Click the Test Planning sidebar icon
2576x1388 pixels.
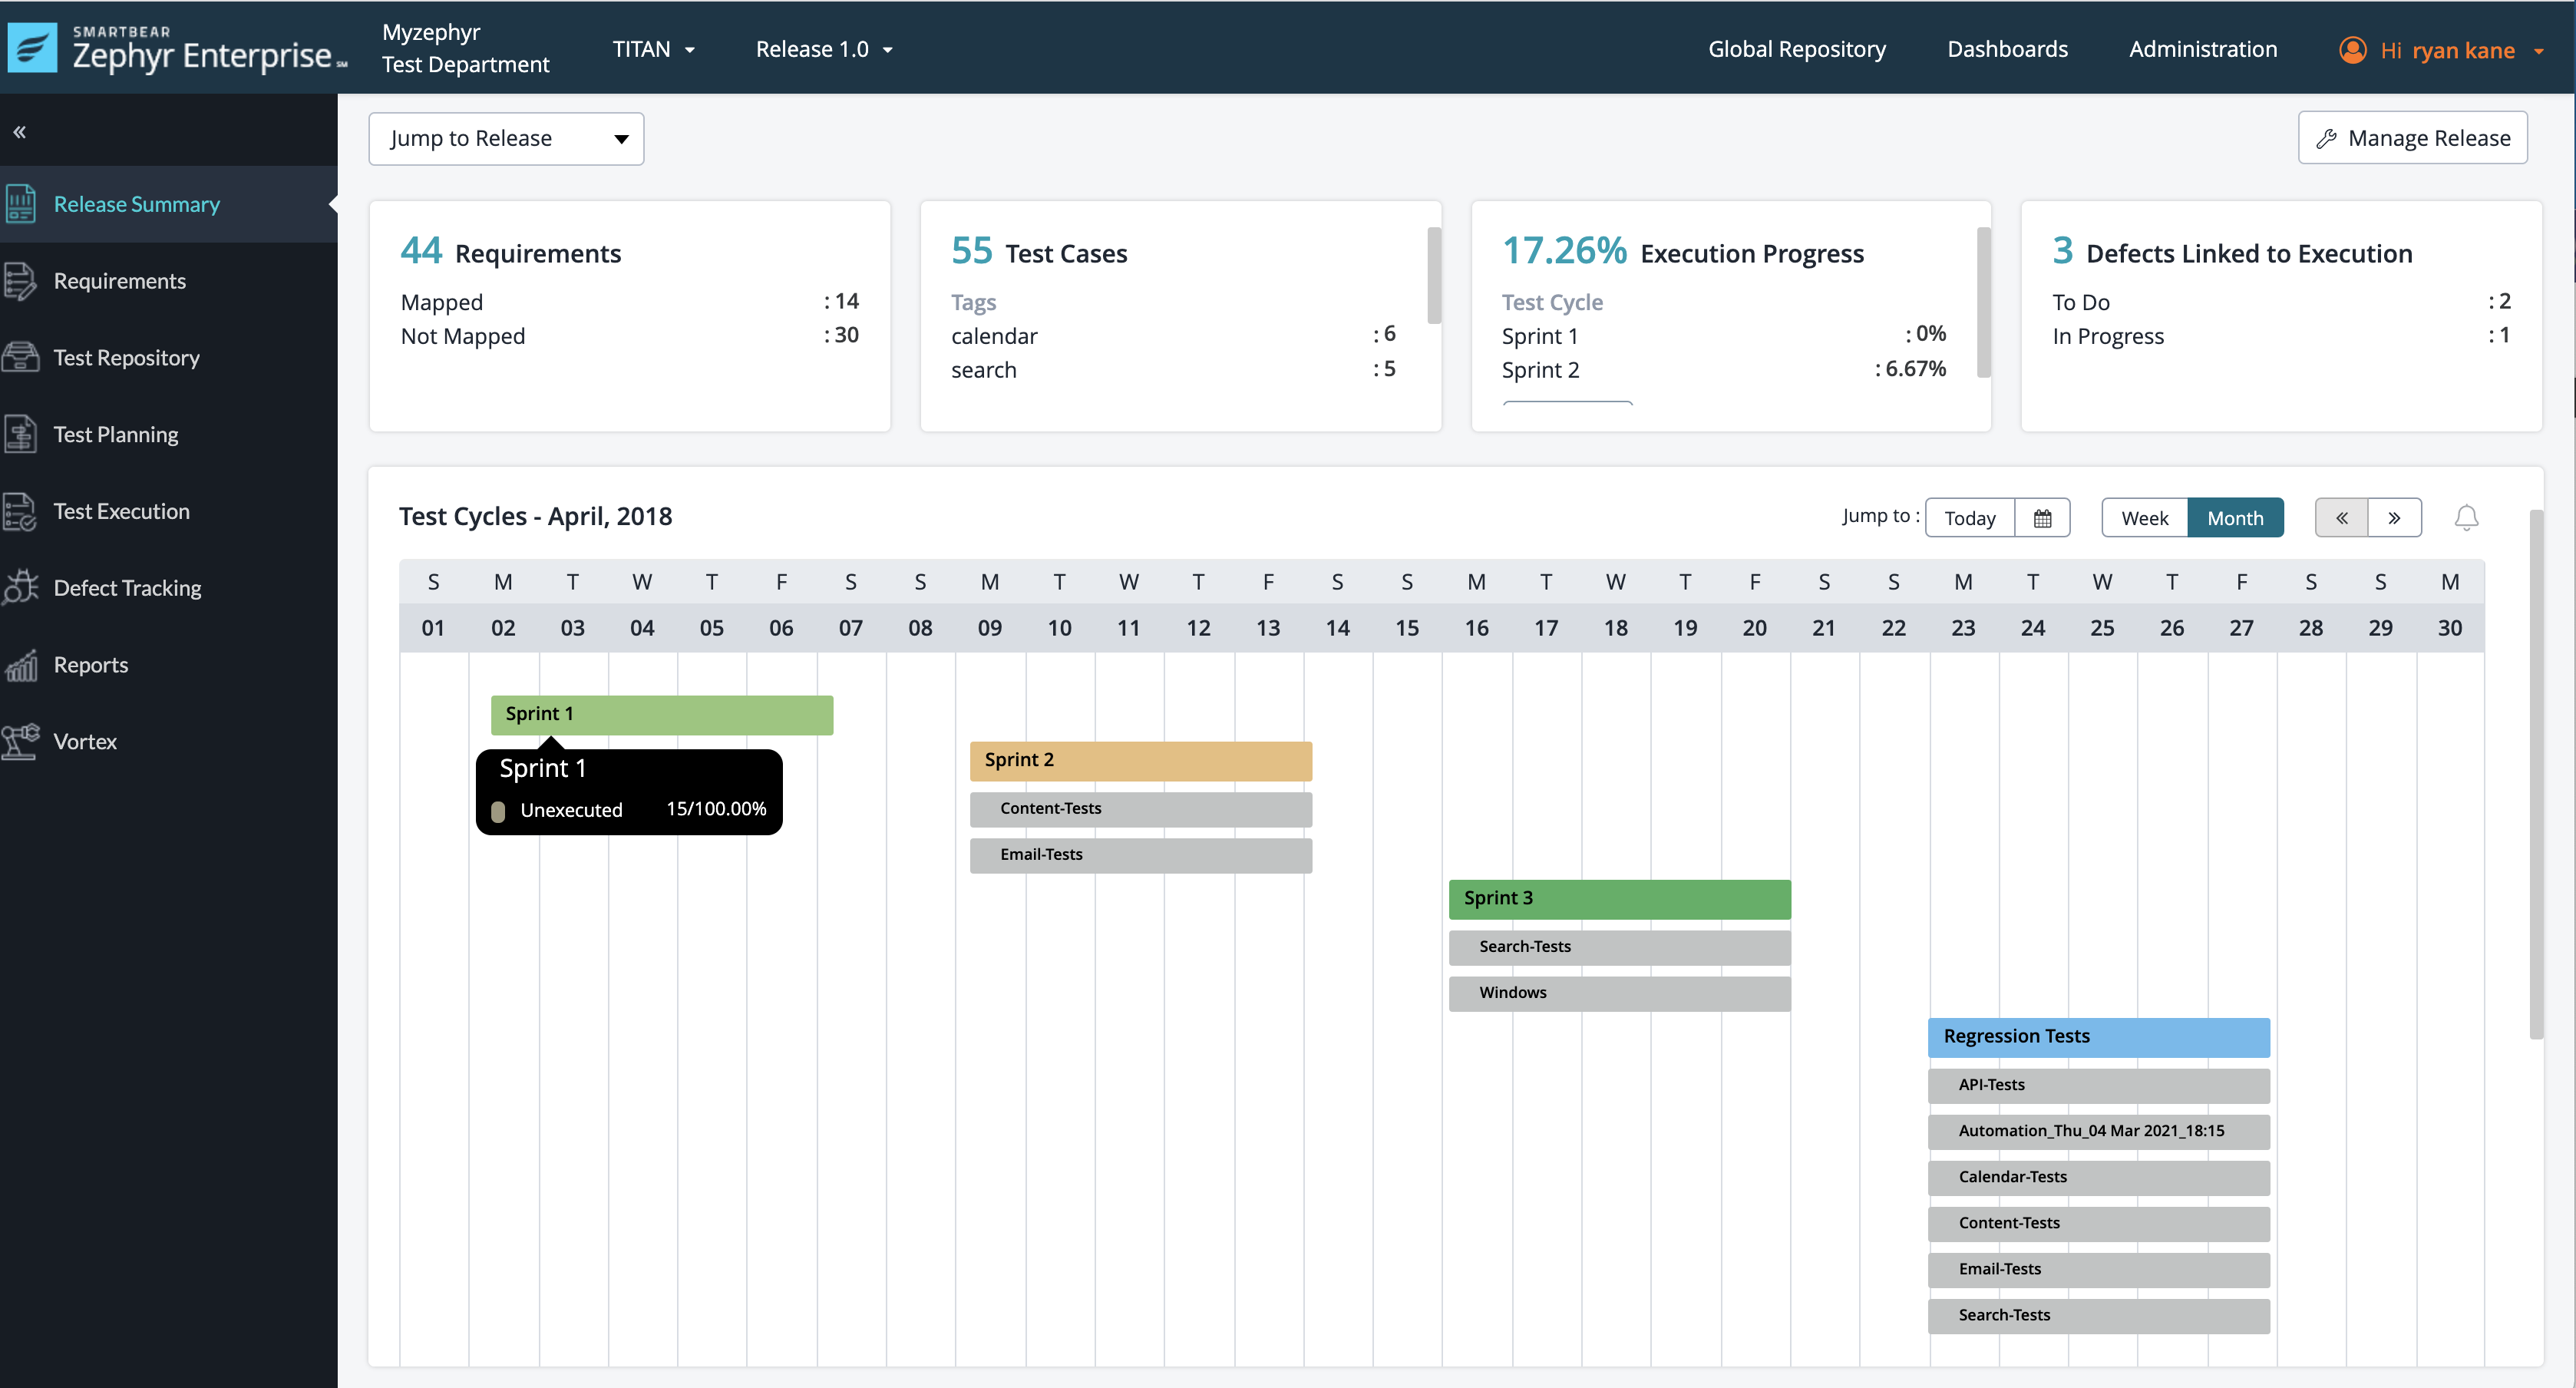click(21, 434)
